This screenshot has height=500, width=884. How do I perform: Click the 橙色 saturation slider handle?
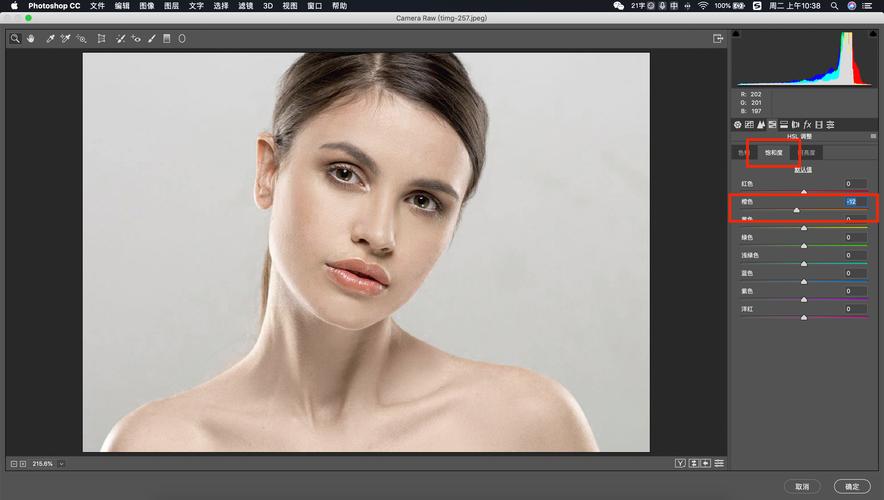[796, 210]
